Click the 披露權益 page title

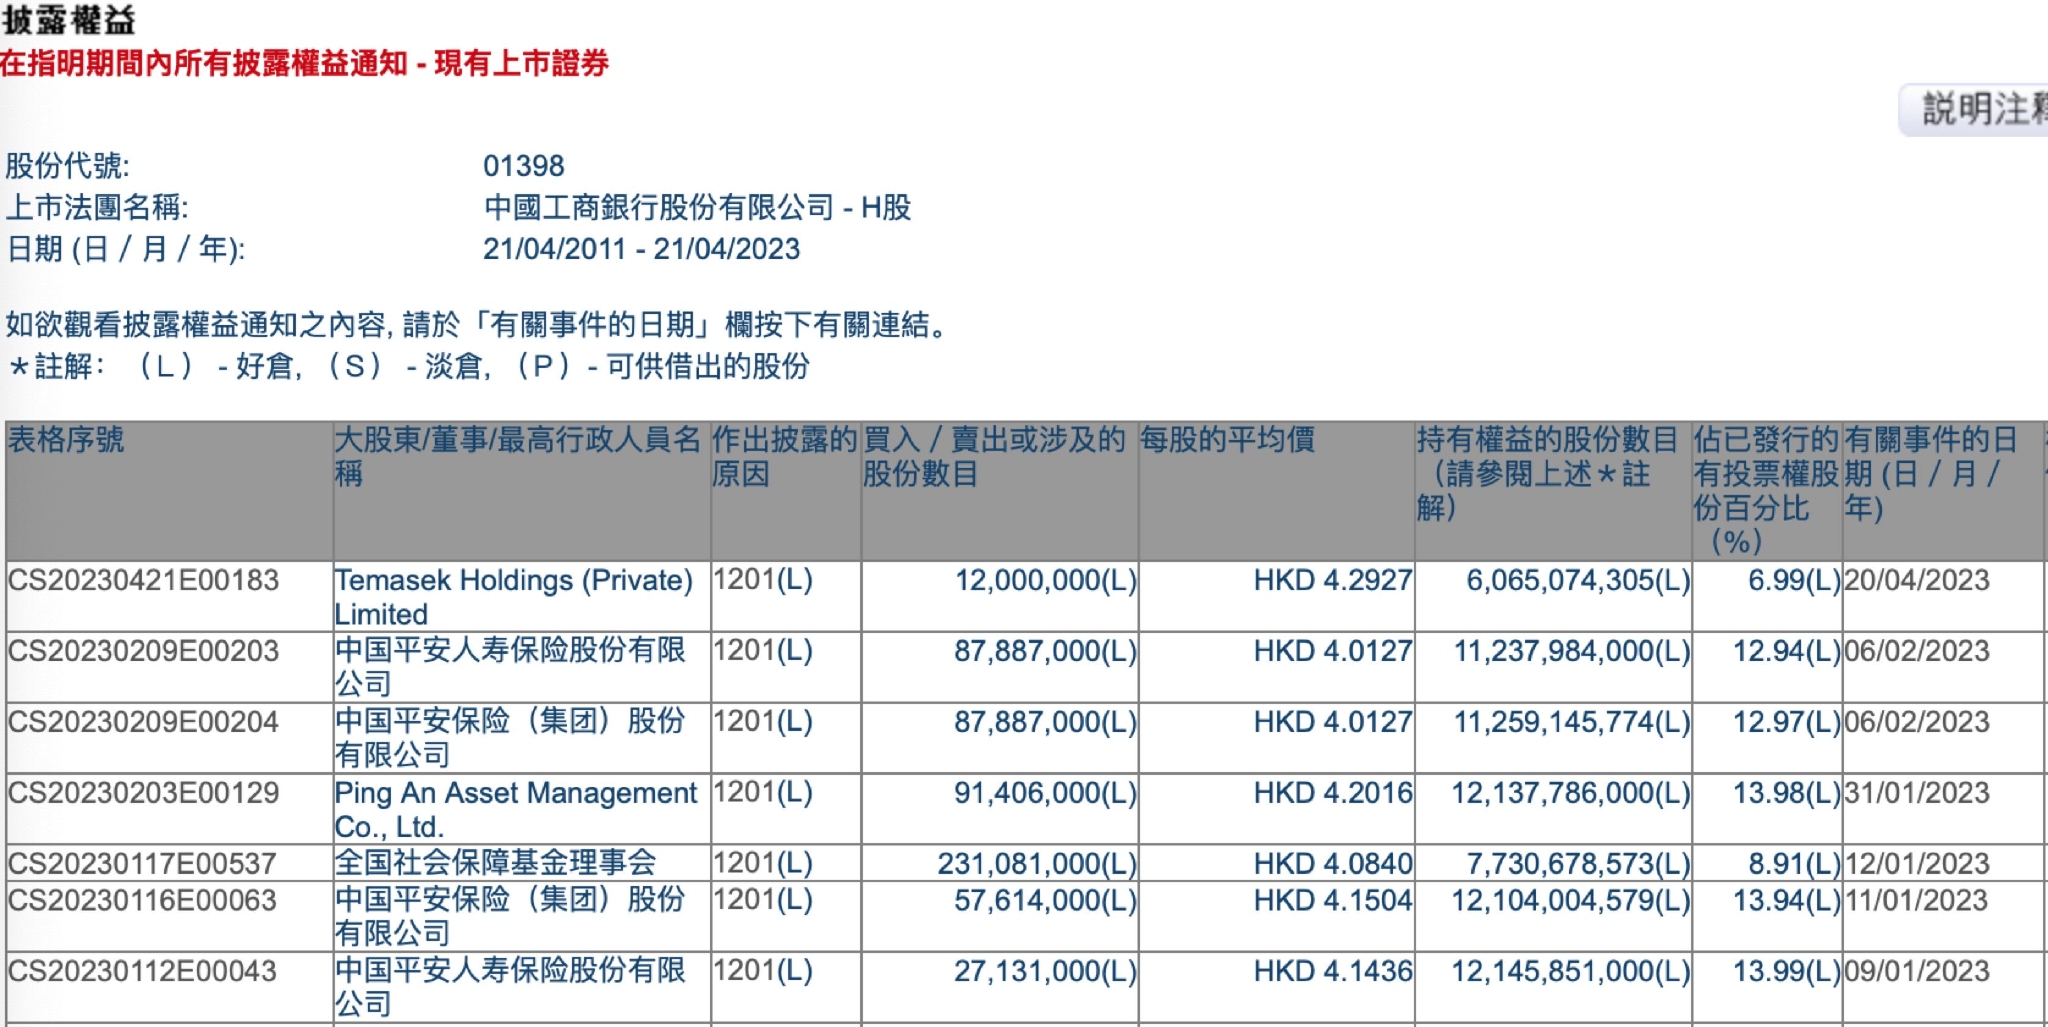[68, 19]
